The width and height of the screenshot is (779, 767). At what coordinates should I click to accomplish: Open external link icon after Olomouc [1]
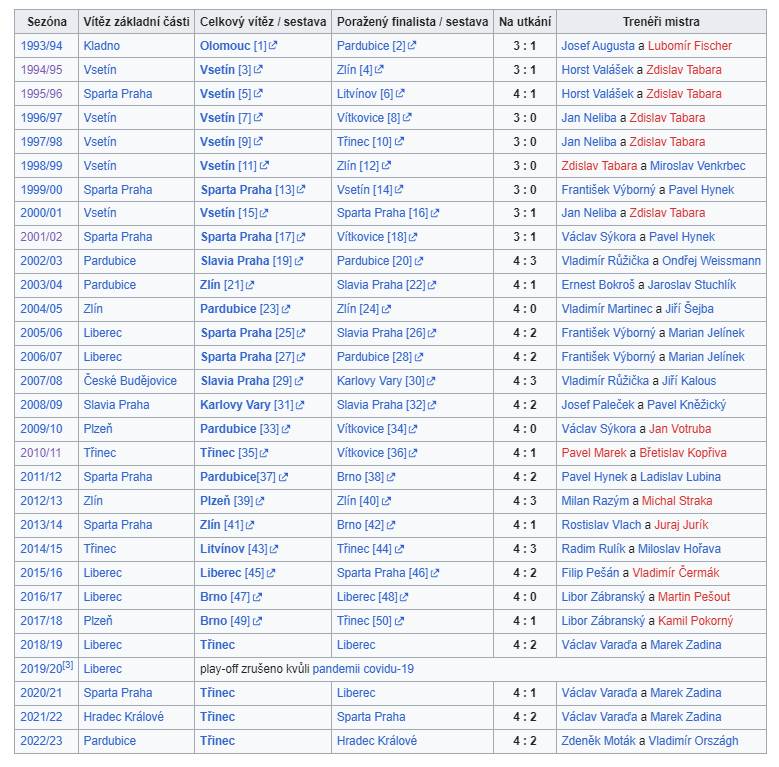273,46
